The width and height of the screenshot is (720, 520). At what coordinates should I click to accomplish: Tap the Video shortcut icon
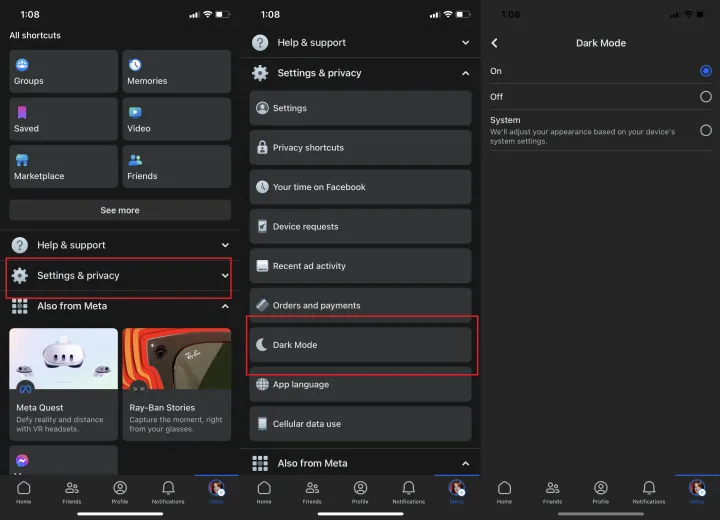(135, 113)
